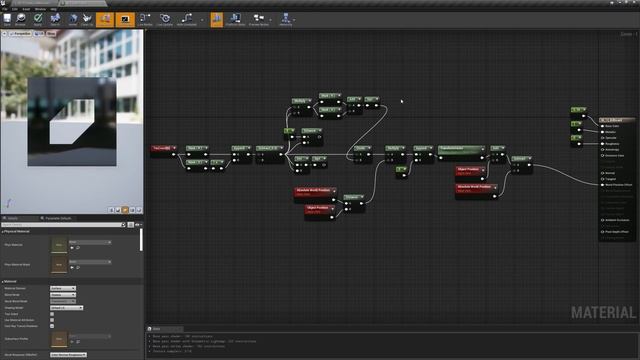Toggle the Stats toolbar button
Viewport: 640px width, 360px height.
(x=217, y=19)
